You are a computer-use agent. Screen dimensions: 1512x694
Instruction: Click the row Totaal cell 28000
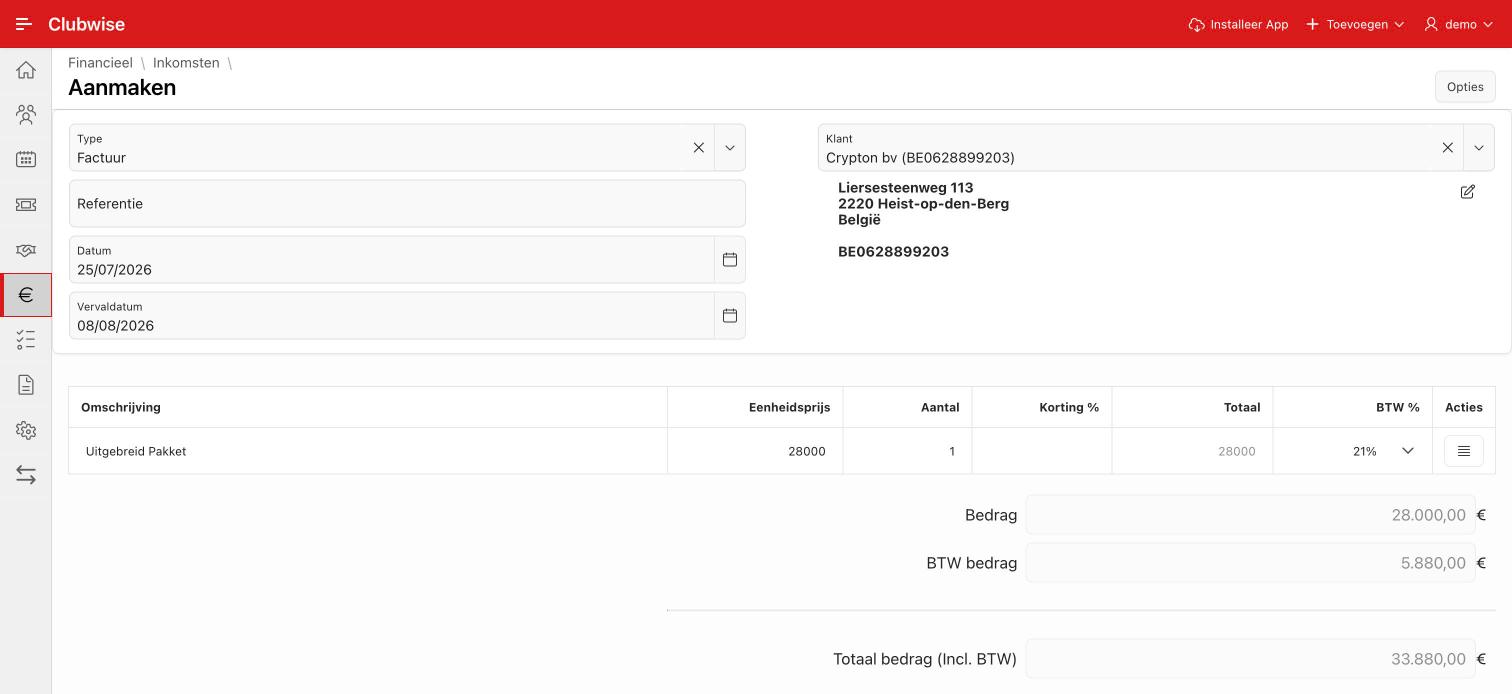[x=1192, y=451]
